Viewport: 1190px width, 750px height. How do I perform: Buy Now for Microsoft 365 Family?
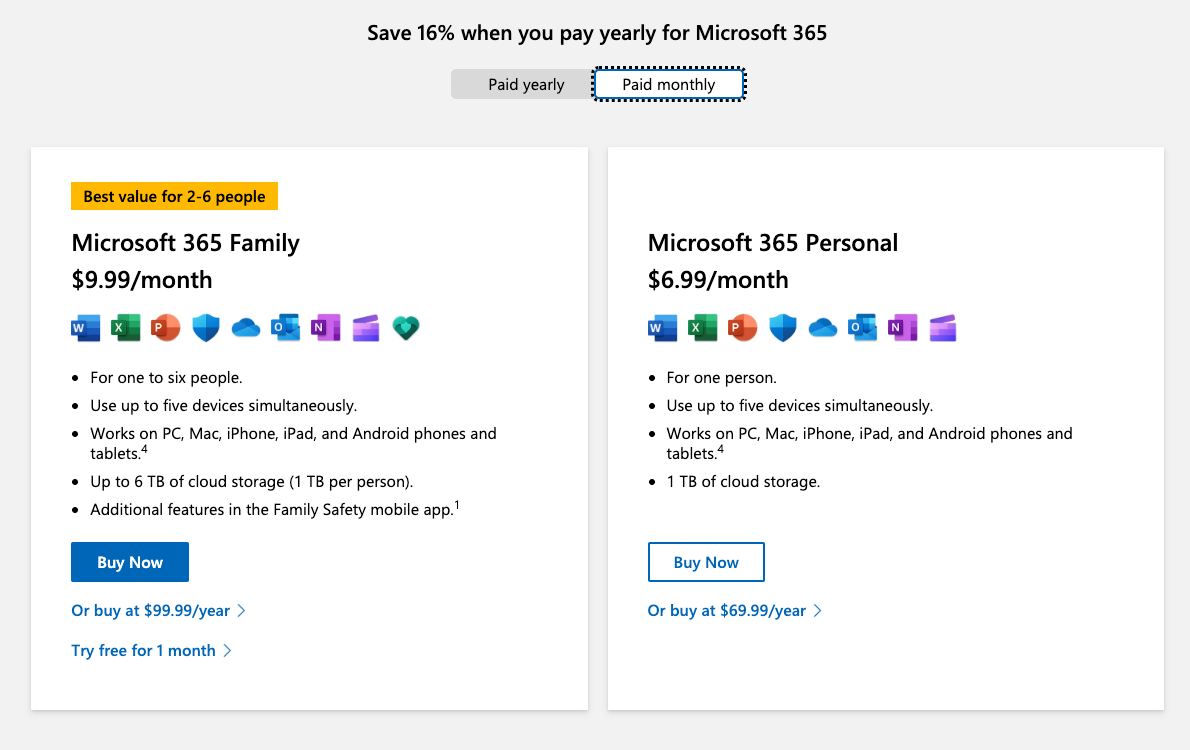coord(130,562)
